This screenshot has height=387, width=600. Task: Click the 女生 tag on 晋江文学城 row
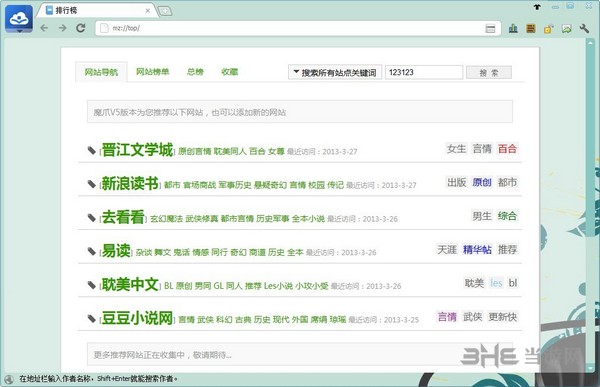457,149
